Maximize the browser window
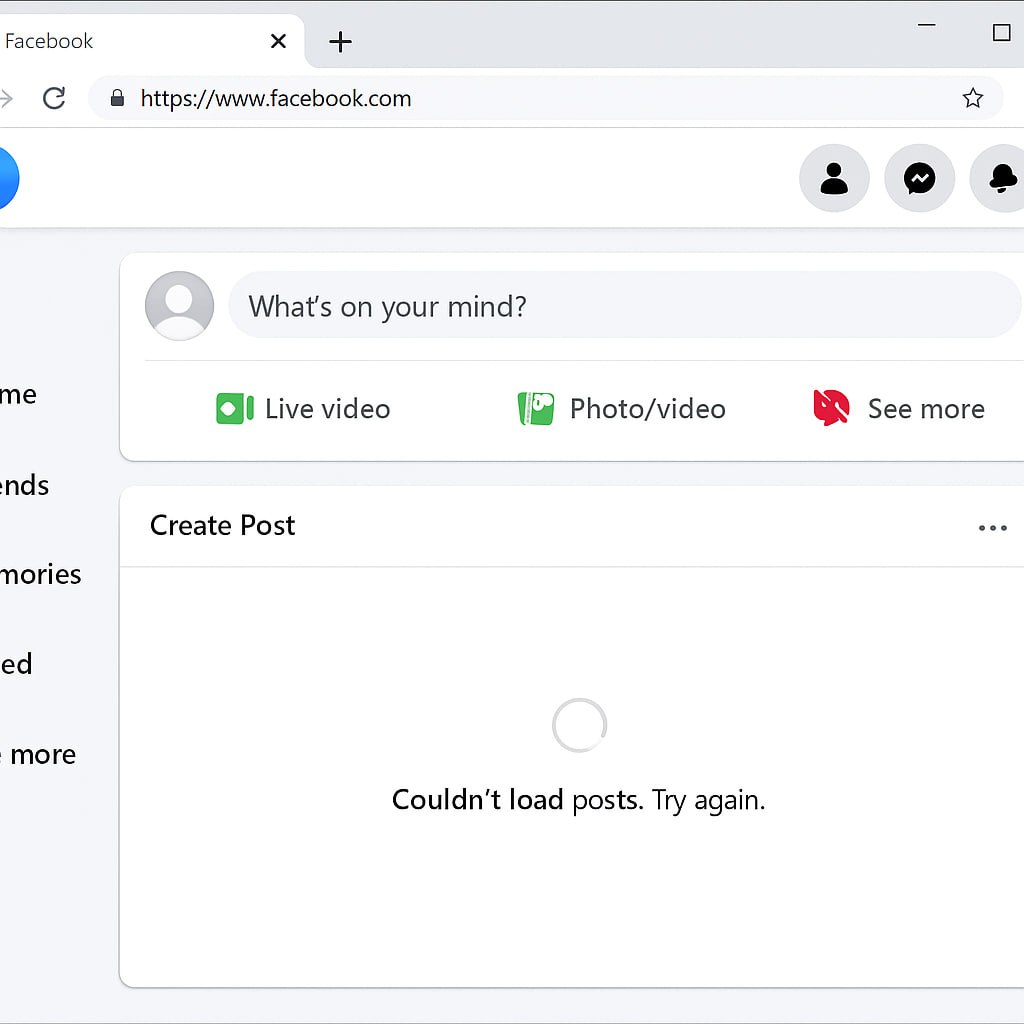The image size is (1024, 1024). 1001,33
